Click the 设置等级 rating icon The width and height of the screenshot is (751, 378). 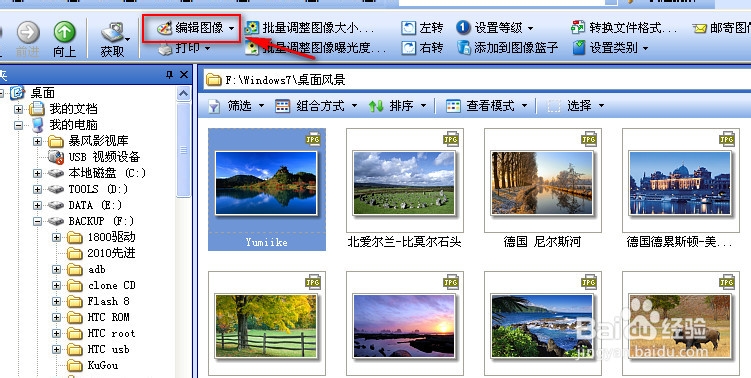(x=463, y=28)
